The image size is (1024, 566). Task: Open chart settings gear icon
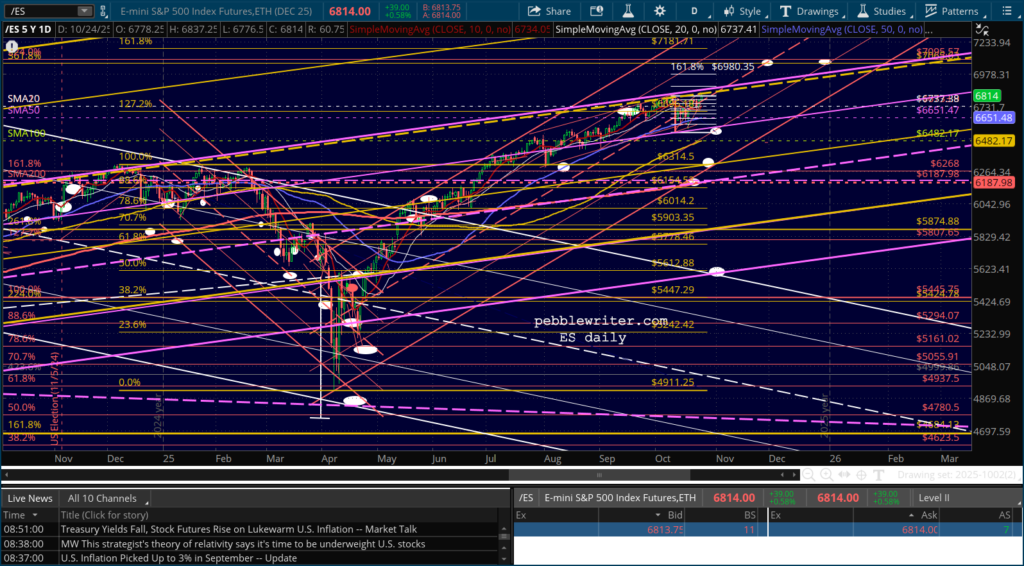point(660,11)
